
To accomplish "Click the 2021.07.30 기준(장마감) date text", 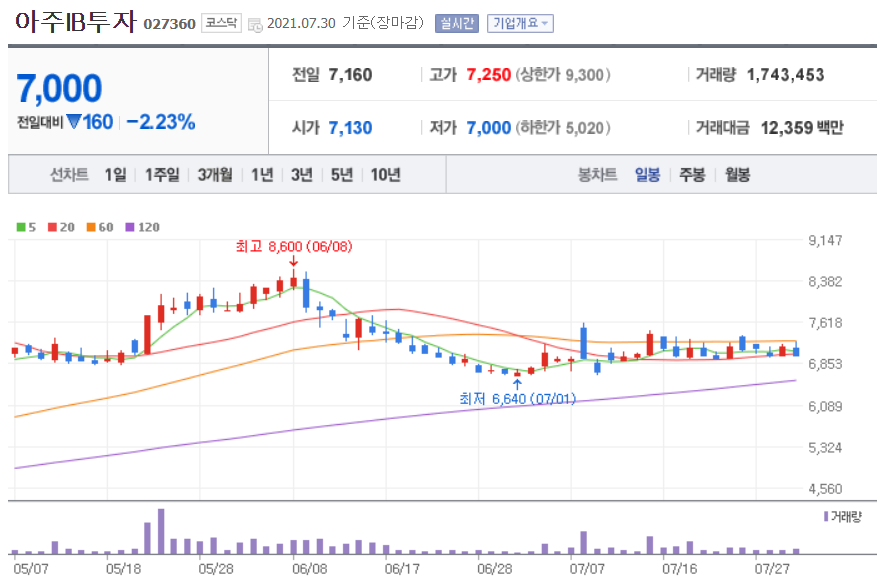I will (345, 23).
